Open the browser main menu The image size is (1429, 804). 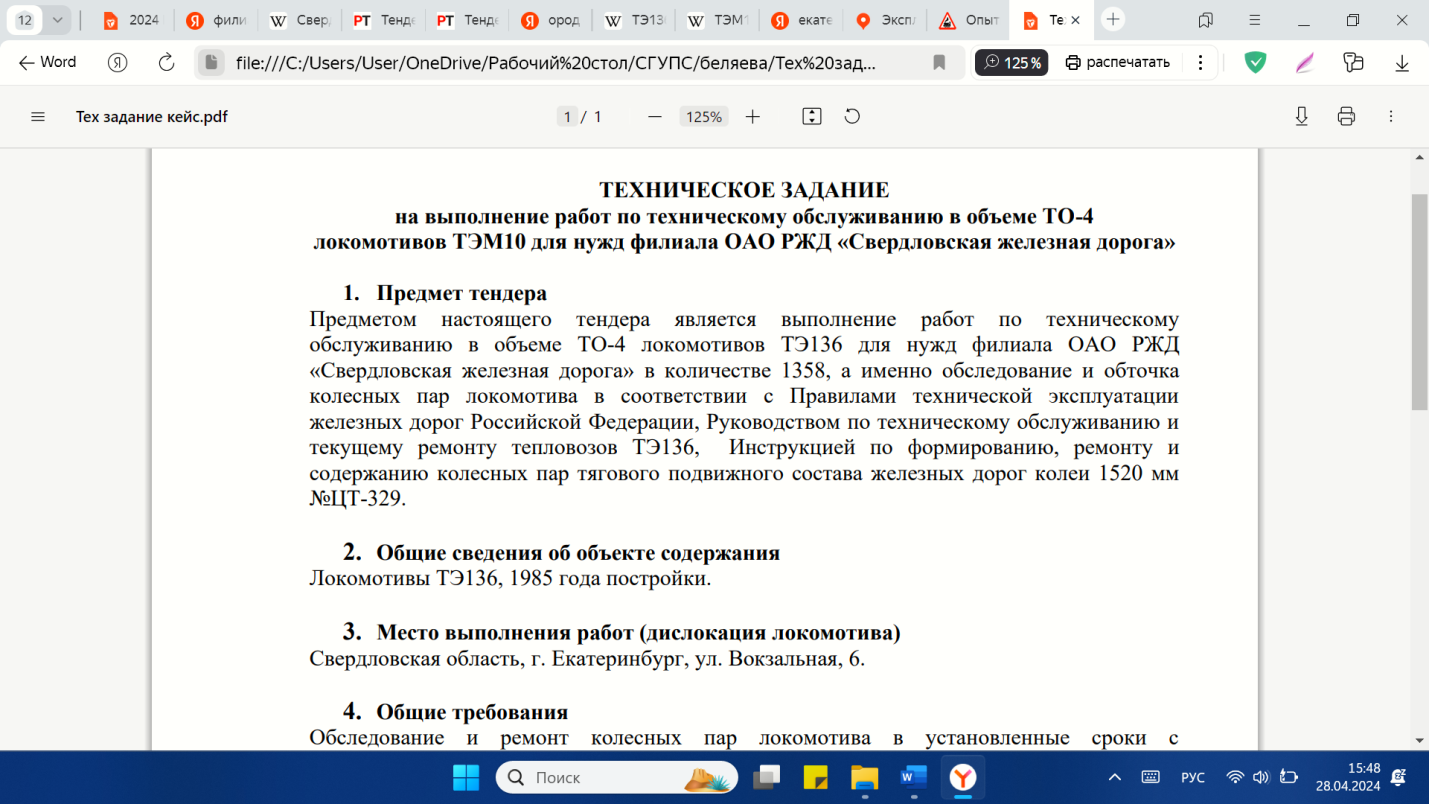coord(1255,20)
